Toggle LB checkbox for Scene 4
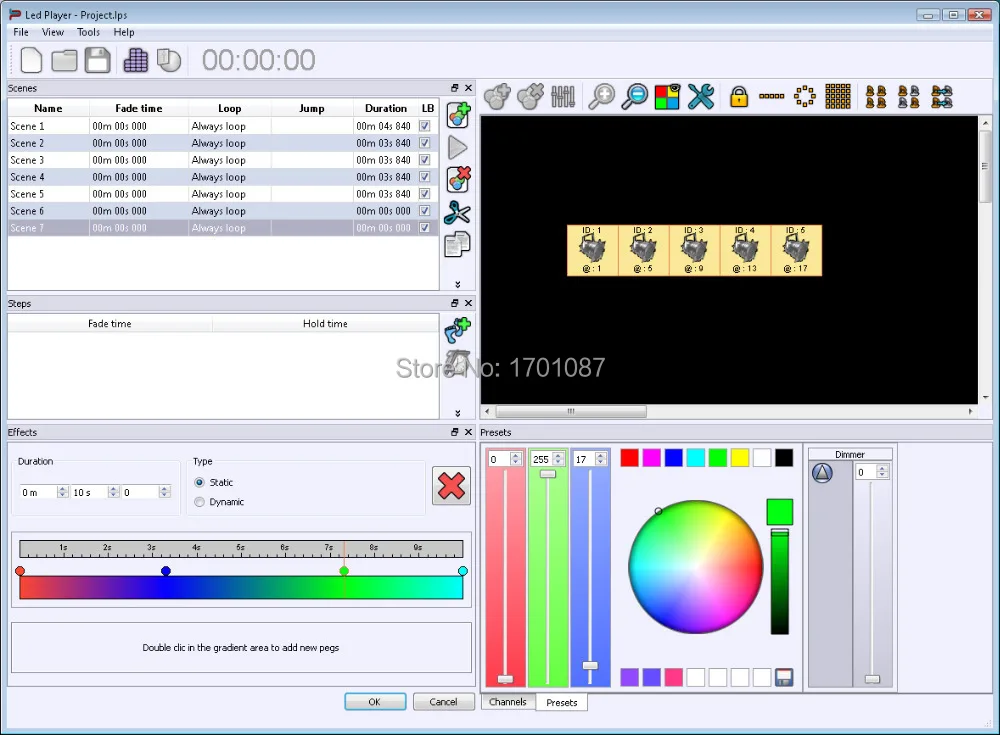Viewport: 1000px width, 735px height. pyautogui.click(x=425, y=177)
